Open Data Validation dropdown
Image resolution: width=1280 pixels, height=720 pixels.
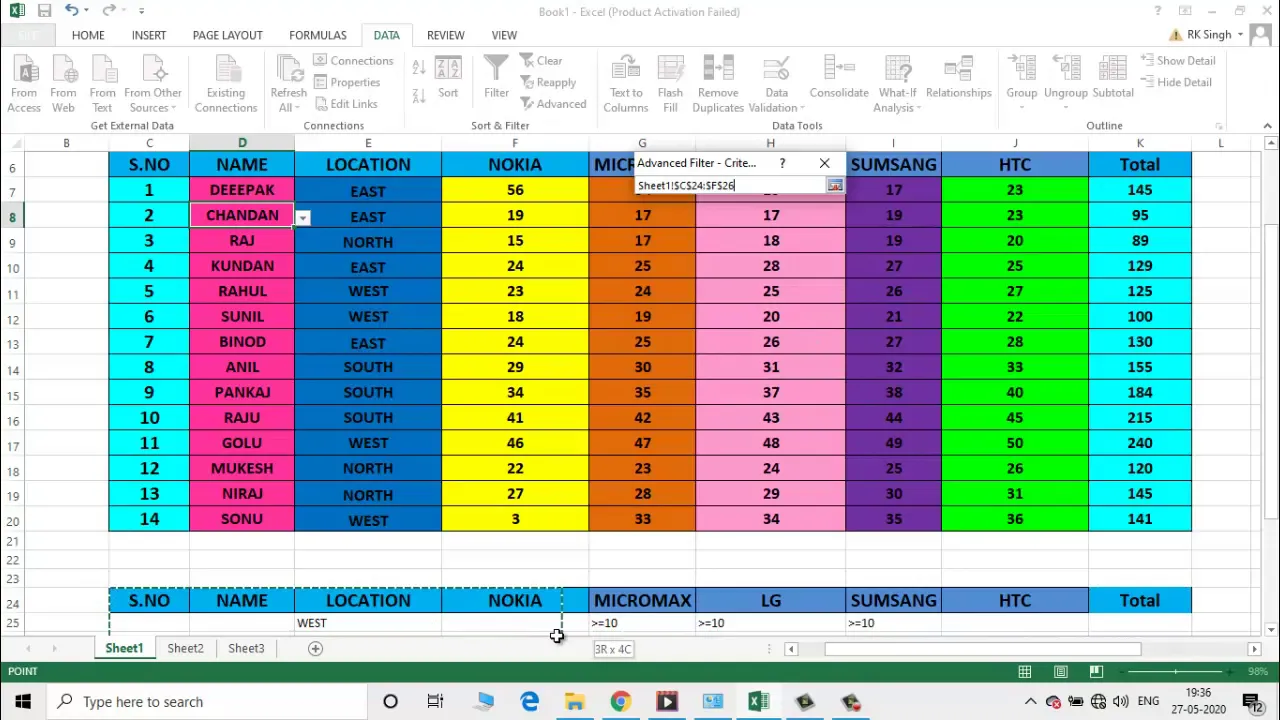point(777,84)
